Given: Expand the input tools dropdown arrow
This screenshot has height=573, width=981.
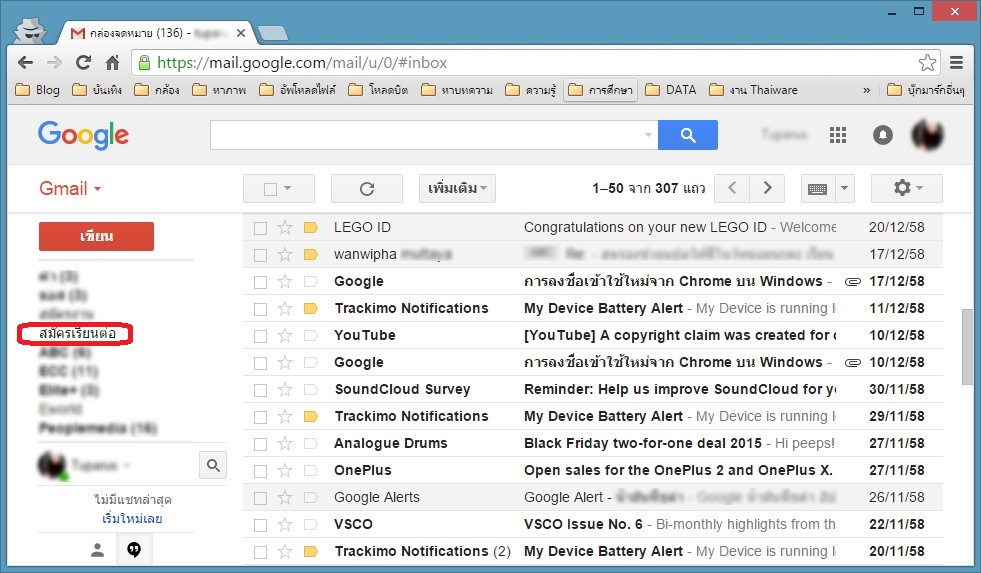Looking at the screenshot, I should (845, 188).
